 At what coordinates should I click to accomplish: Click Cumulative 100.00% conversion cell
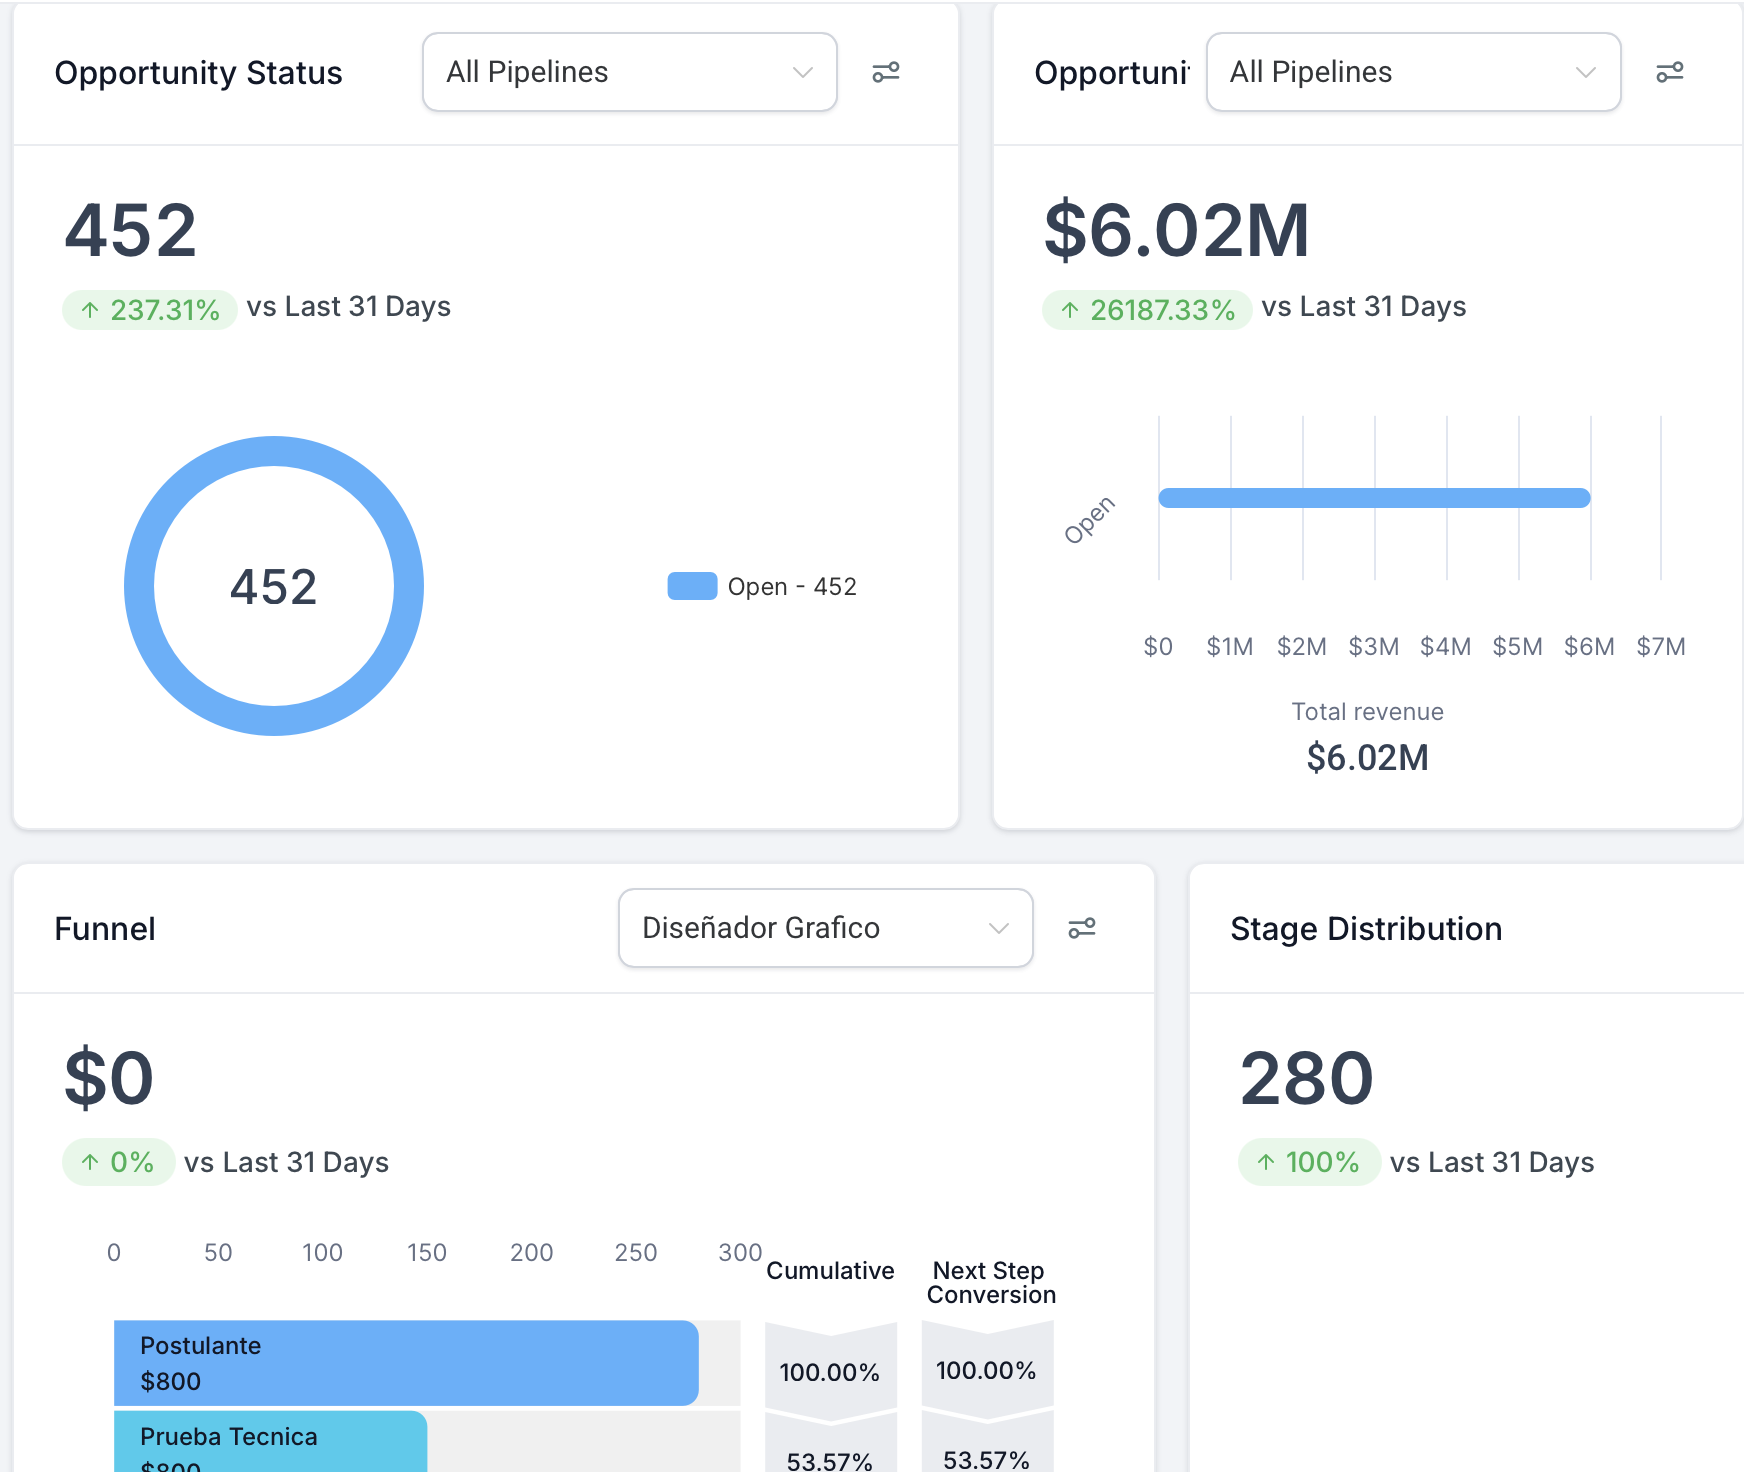(x=830, y=1371)
